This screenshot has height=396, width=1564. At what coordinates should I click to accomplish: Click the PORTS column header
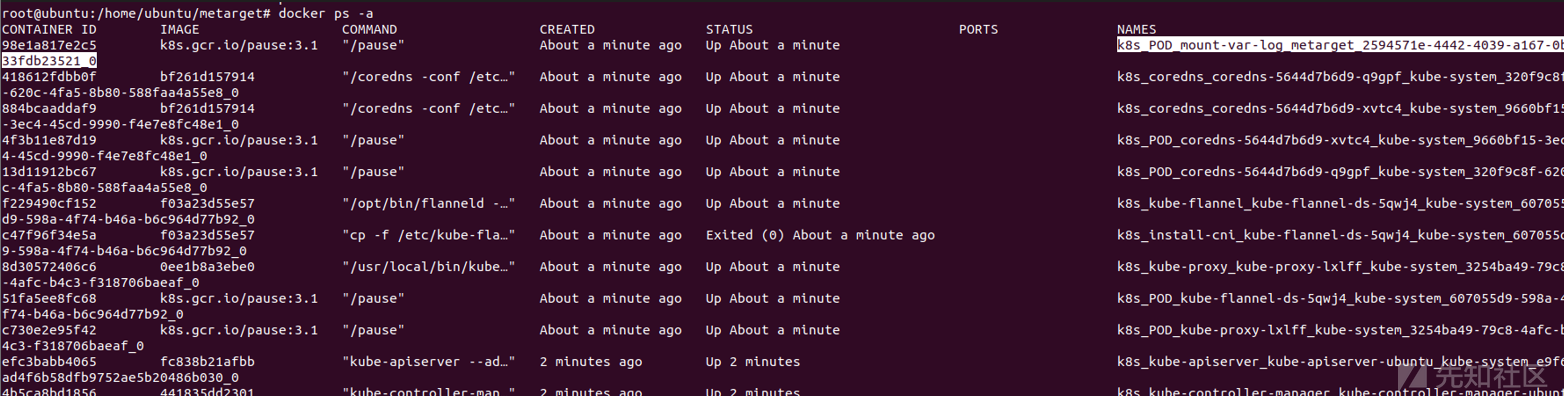coord(978,29)
